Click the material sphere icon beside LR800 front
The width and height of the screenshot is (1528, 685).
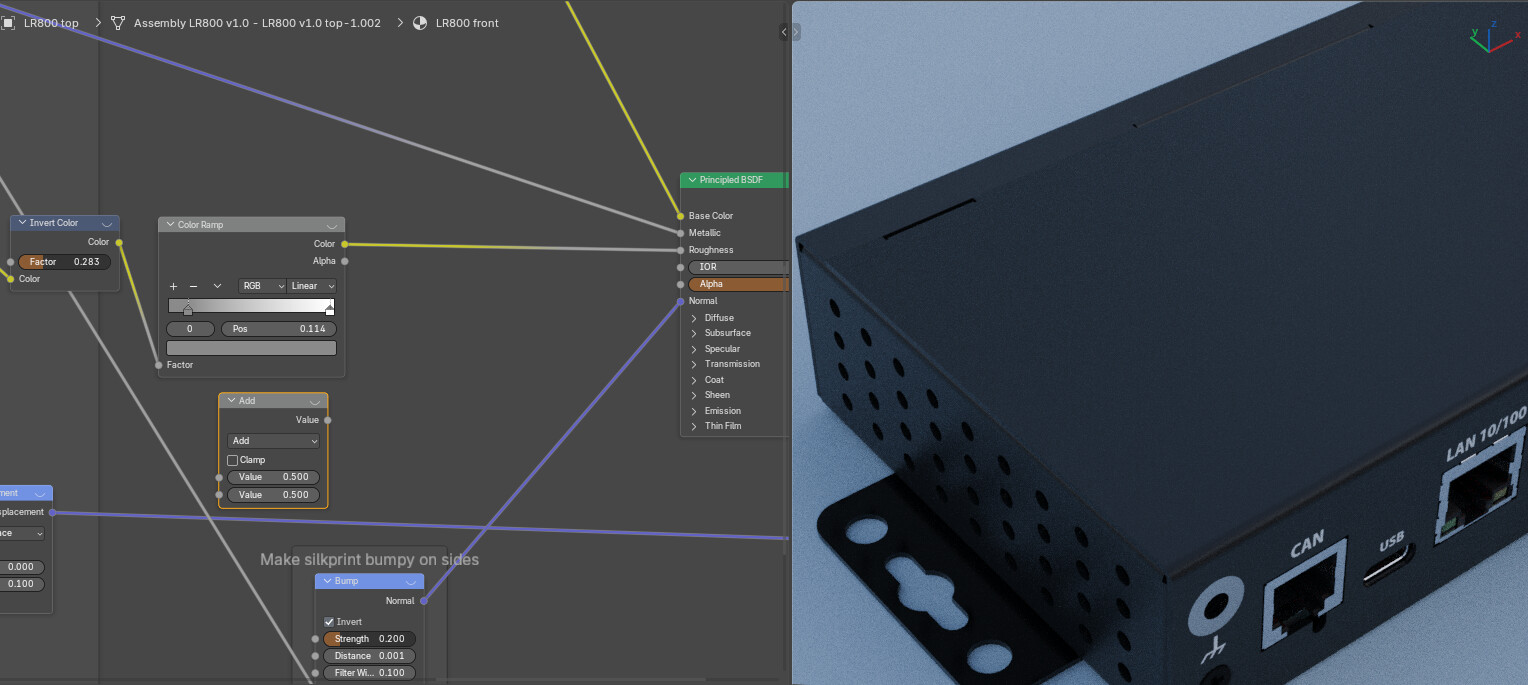(420, 23)
